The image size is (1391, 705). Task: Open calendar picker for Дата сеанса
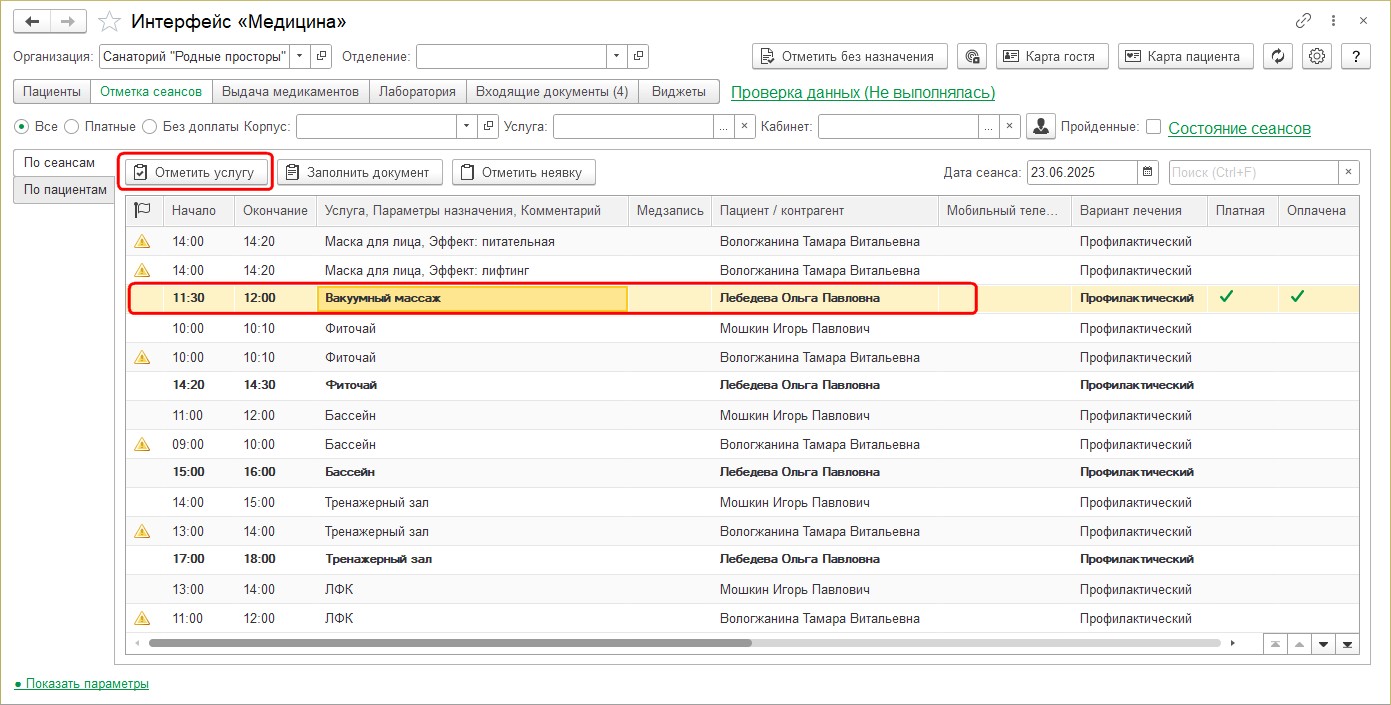(1148, 172)
